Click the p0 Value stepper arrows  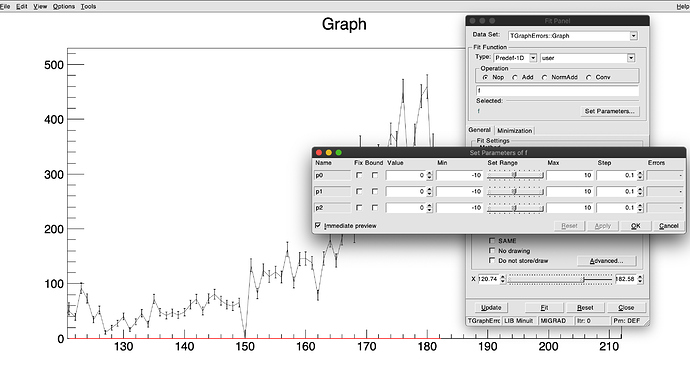click(x=429, y=175)
